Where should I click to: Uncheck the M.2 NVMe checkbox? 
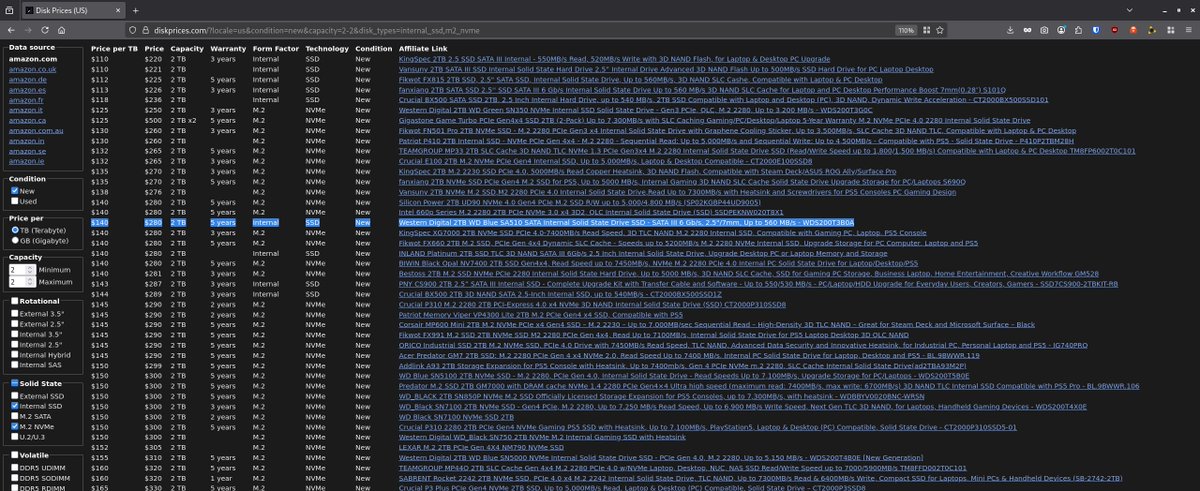click(15, 426)
